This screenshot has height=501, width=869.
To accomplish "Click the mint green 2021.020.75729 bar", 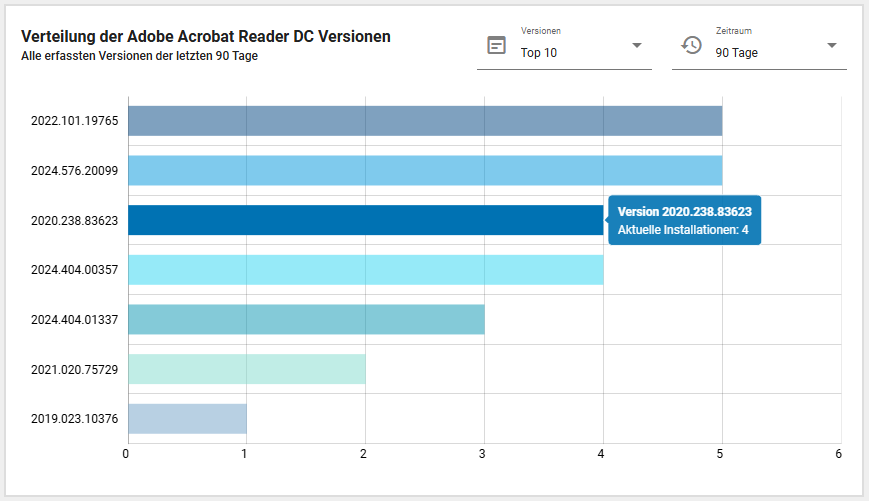I will click(246, 369).
